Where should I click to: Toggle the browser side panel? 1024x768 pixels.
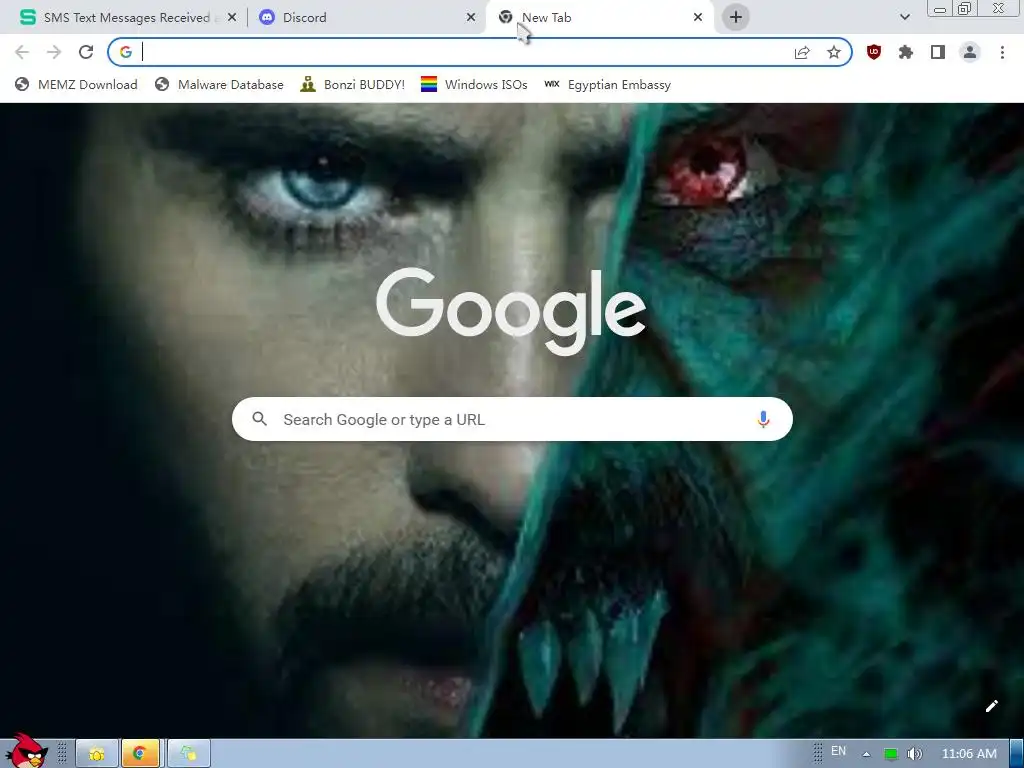[x=938, y=52]
